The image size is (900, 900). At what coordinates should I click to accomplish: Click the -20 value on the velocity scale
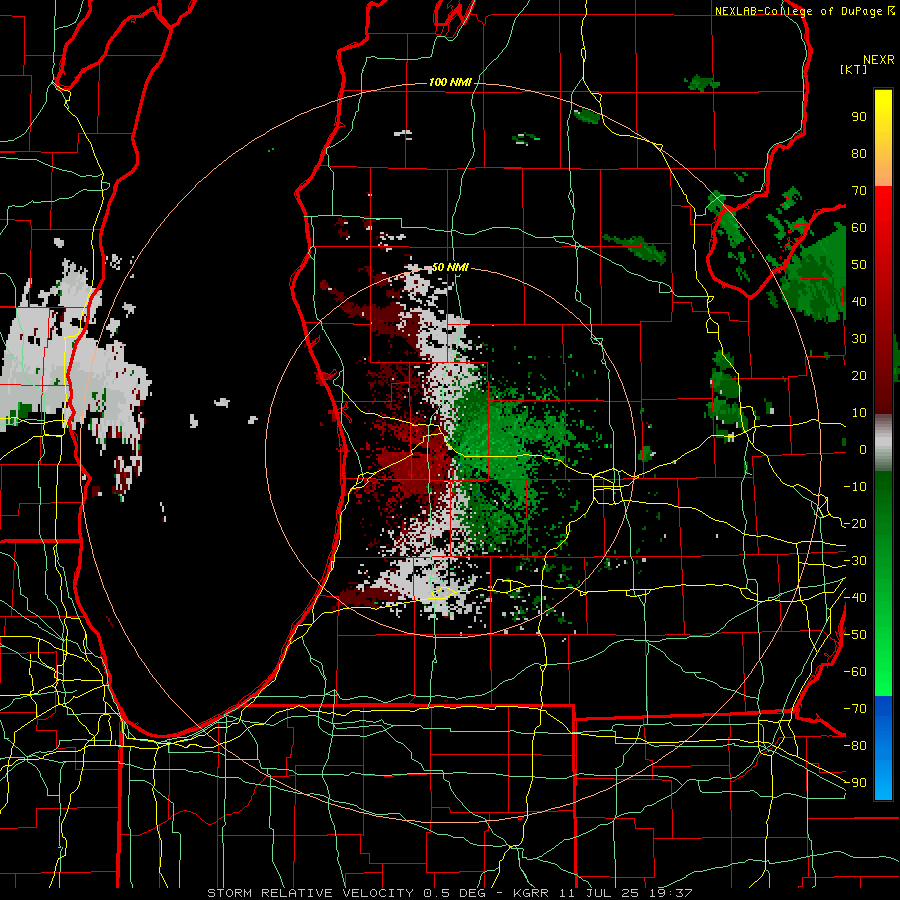pyautogui.click(x=855, y=524)
